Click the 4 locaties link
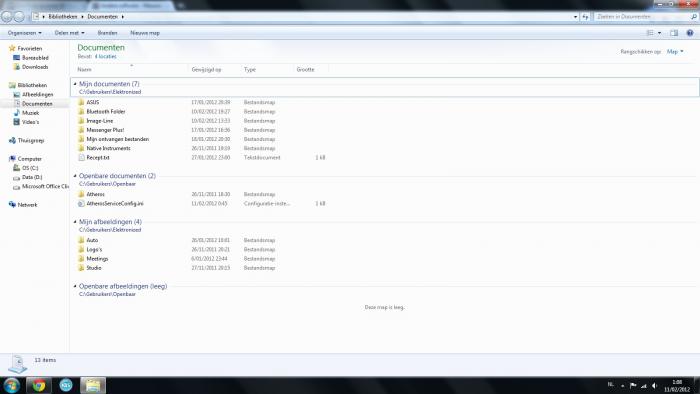This screenshot has width=700, height=394. pos(105,57)
